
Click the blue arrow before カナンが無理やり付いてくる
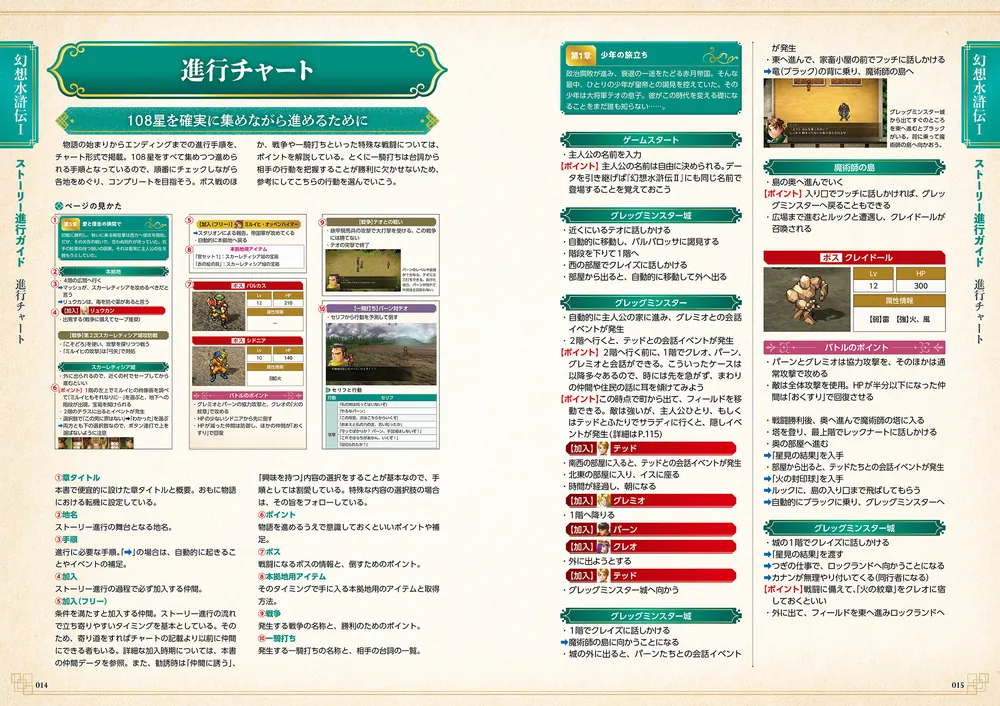click(768, 578)
